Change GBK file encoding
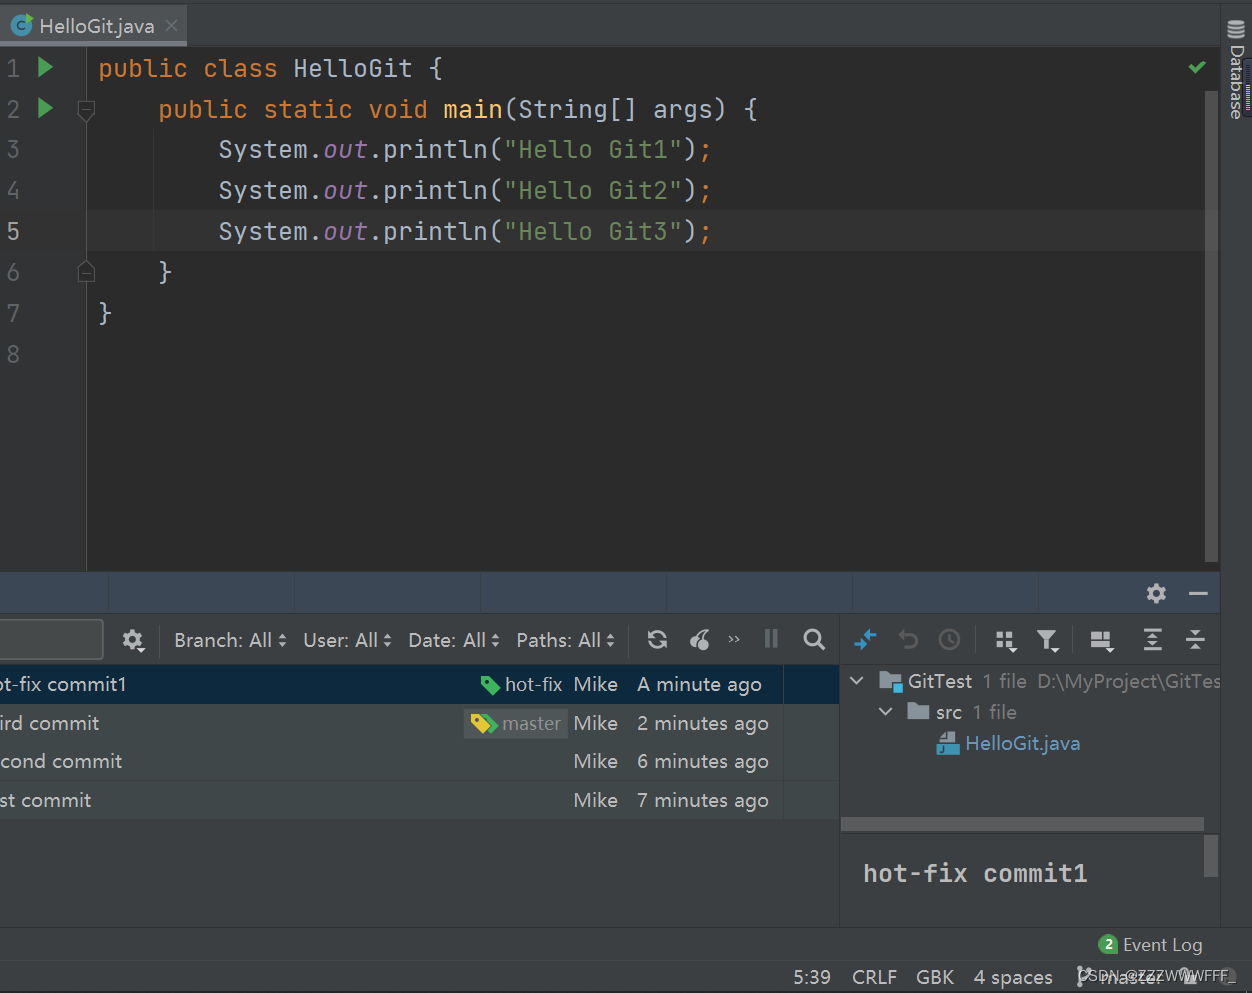Image resolution: width=1252 pixels, height=993 pixels. (935, 977)
